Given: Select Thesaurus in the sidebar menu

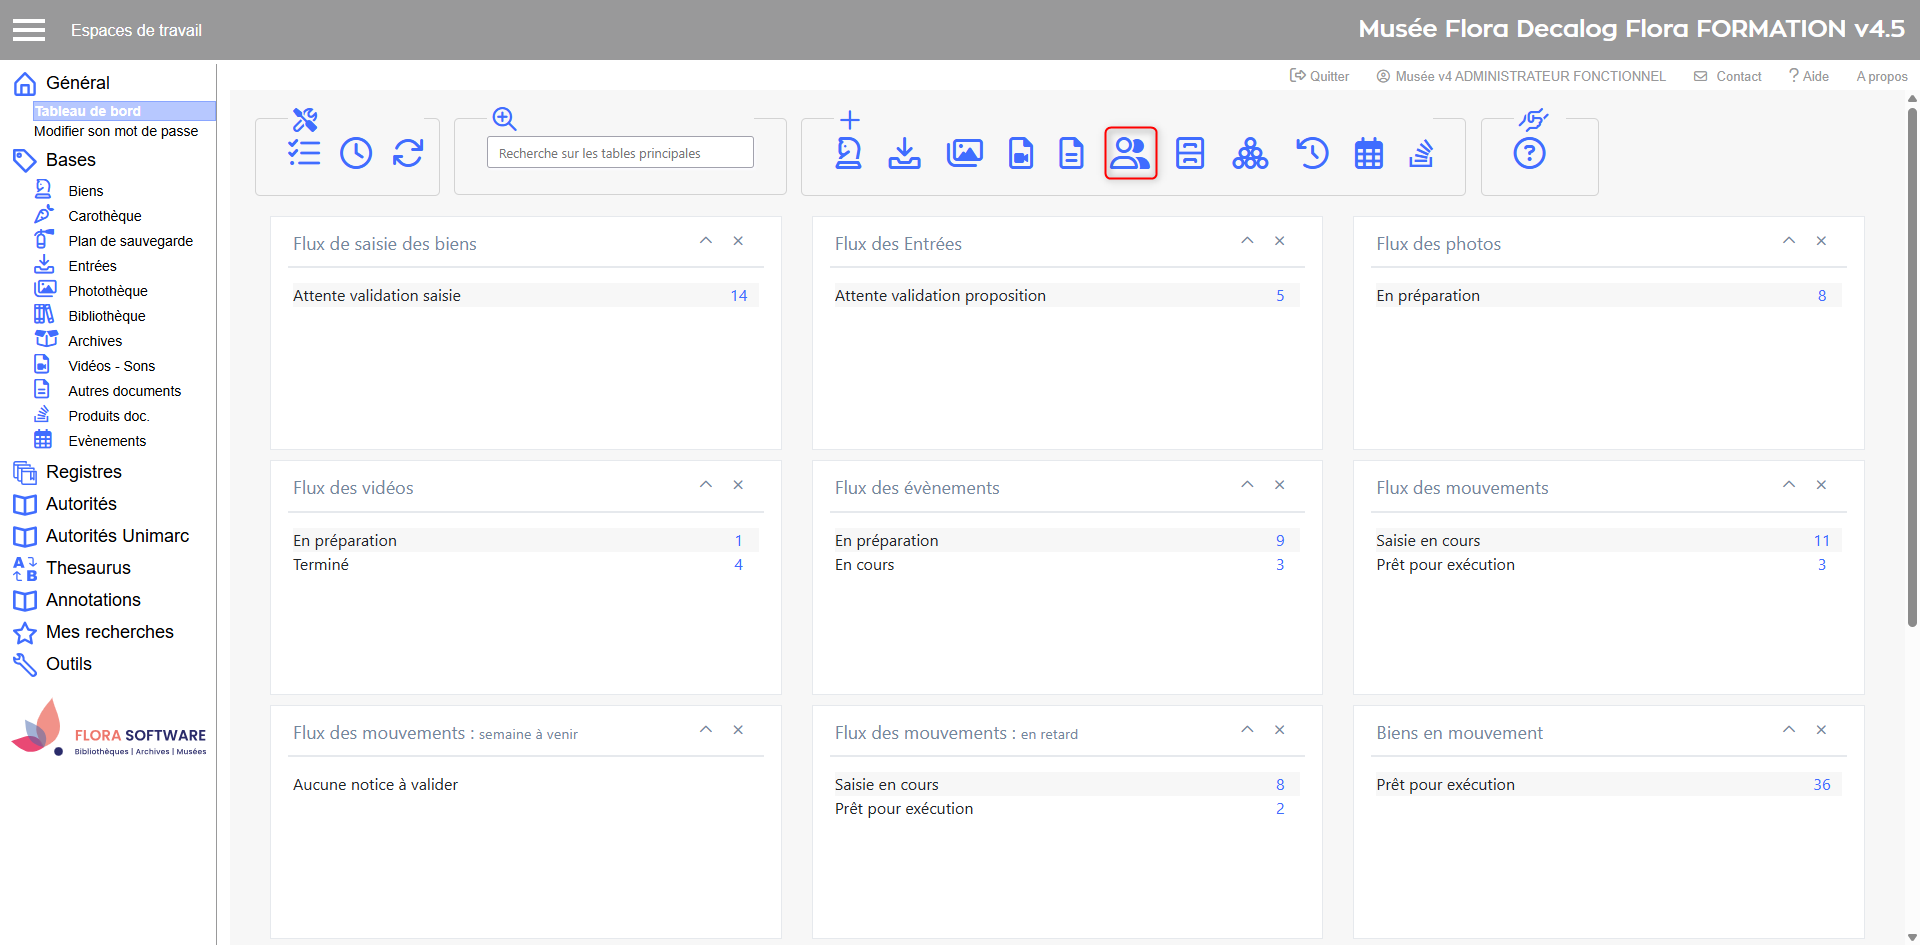Looking at the screenshot, I should (x=88, y=568).
